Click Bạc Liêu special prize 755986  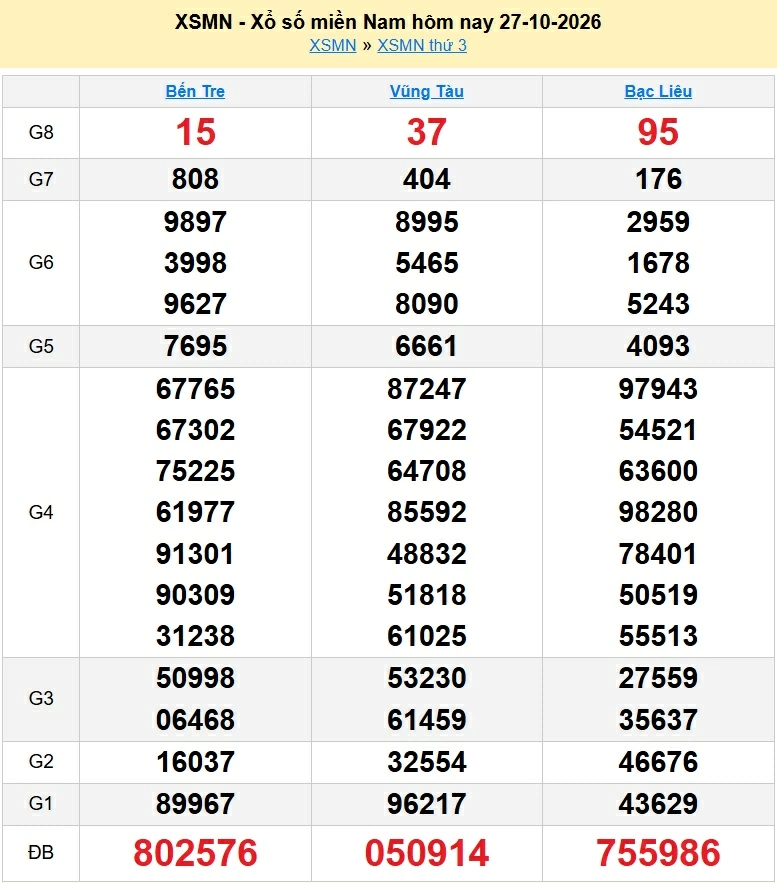[x=658, y=853]
